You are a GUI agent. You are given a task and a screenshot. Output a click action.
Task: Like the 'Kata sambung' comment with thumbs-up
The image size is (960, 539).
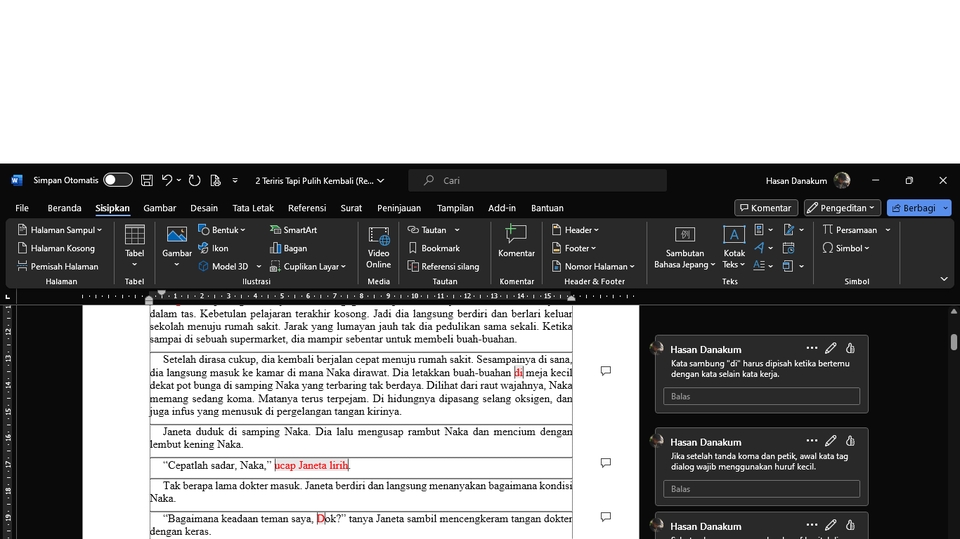(850, 348)
